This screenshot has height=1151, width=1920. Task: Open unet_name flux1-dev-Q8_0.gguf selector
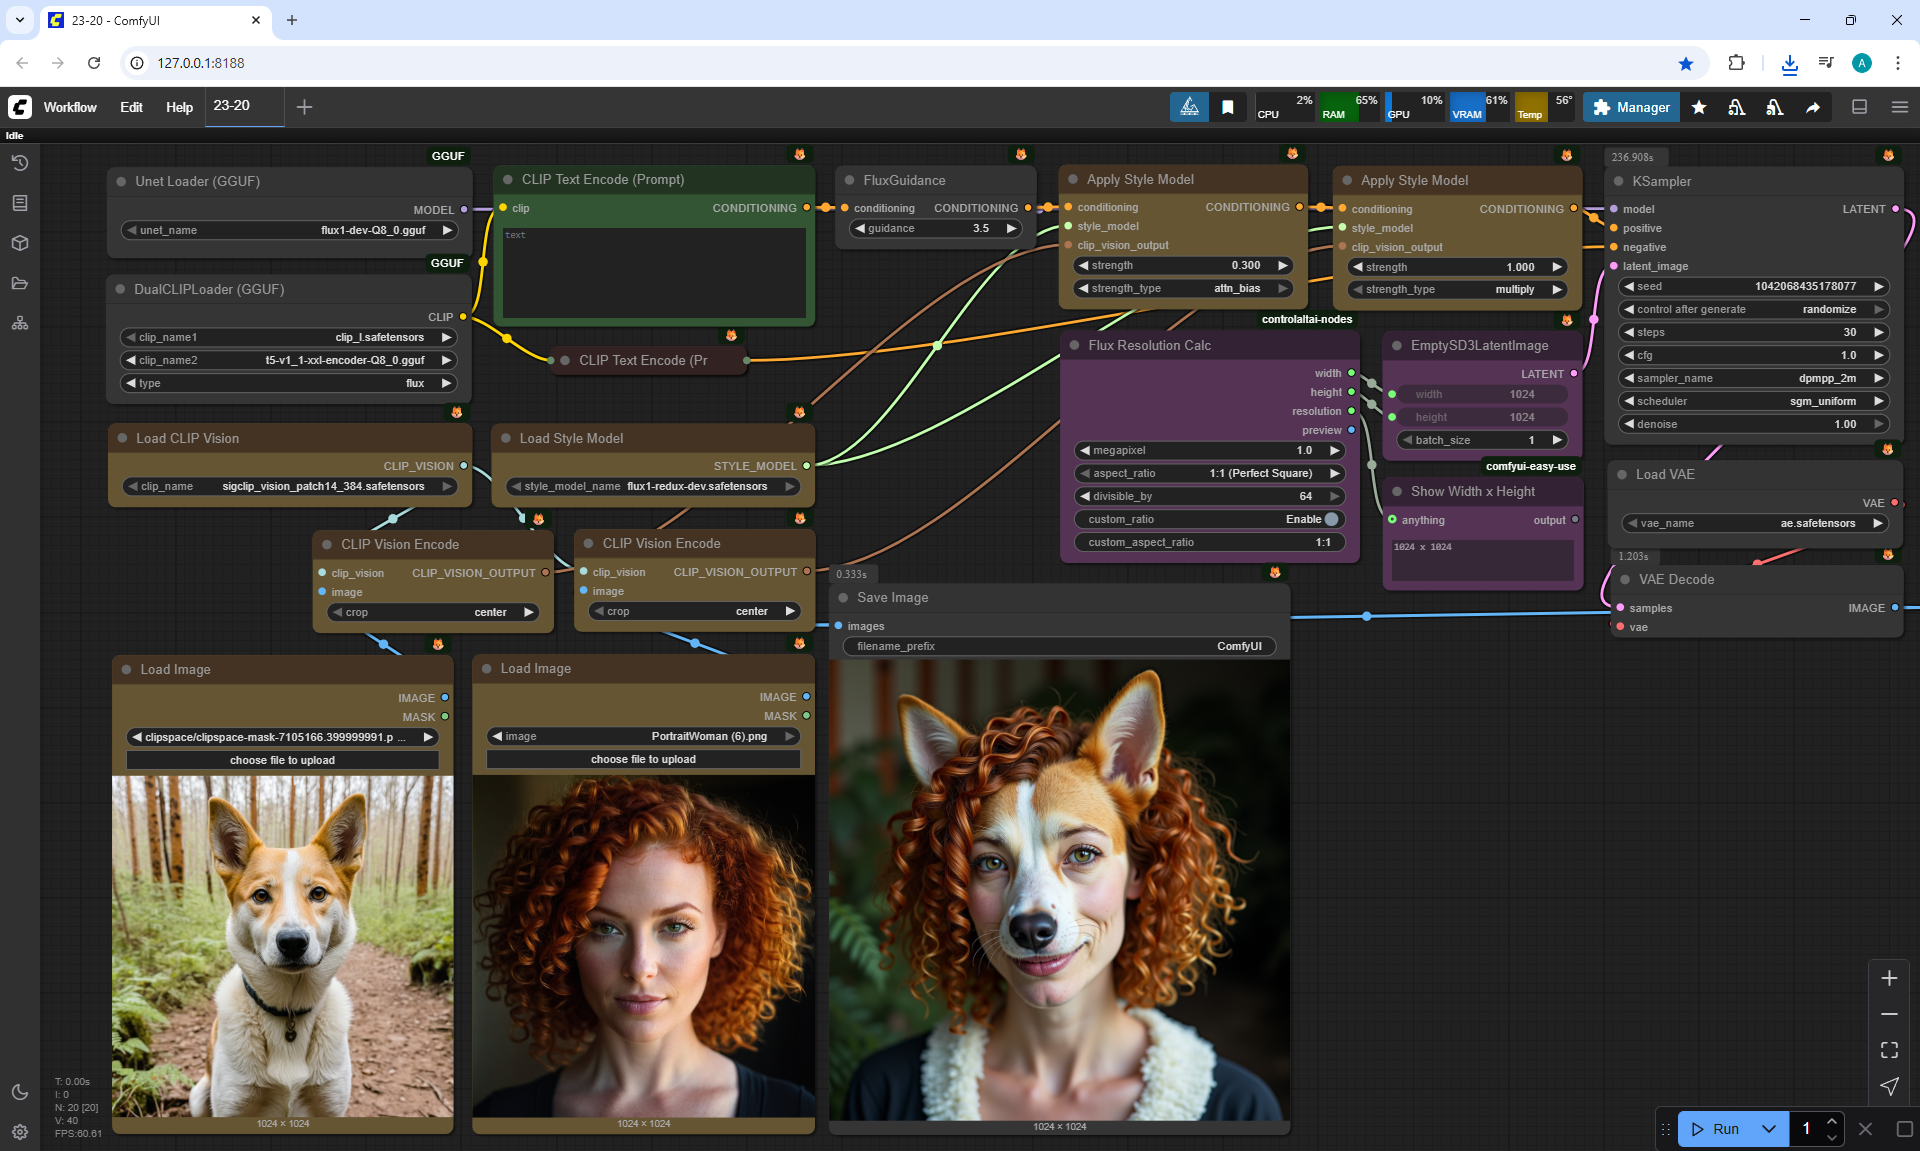(289, 230)
